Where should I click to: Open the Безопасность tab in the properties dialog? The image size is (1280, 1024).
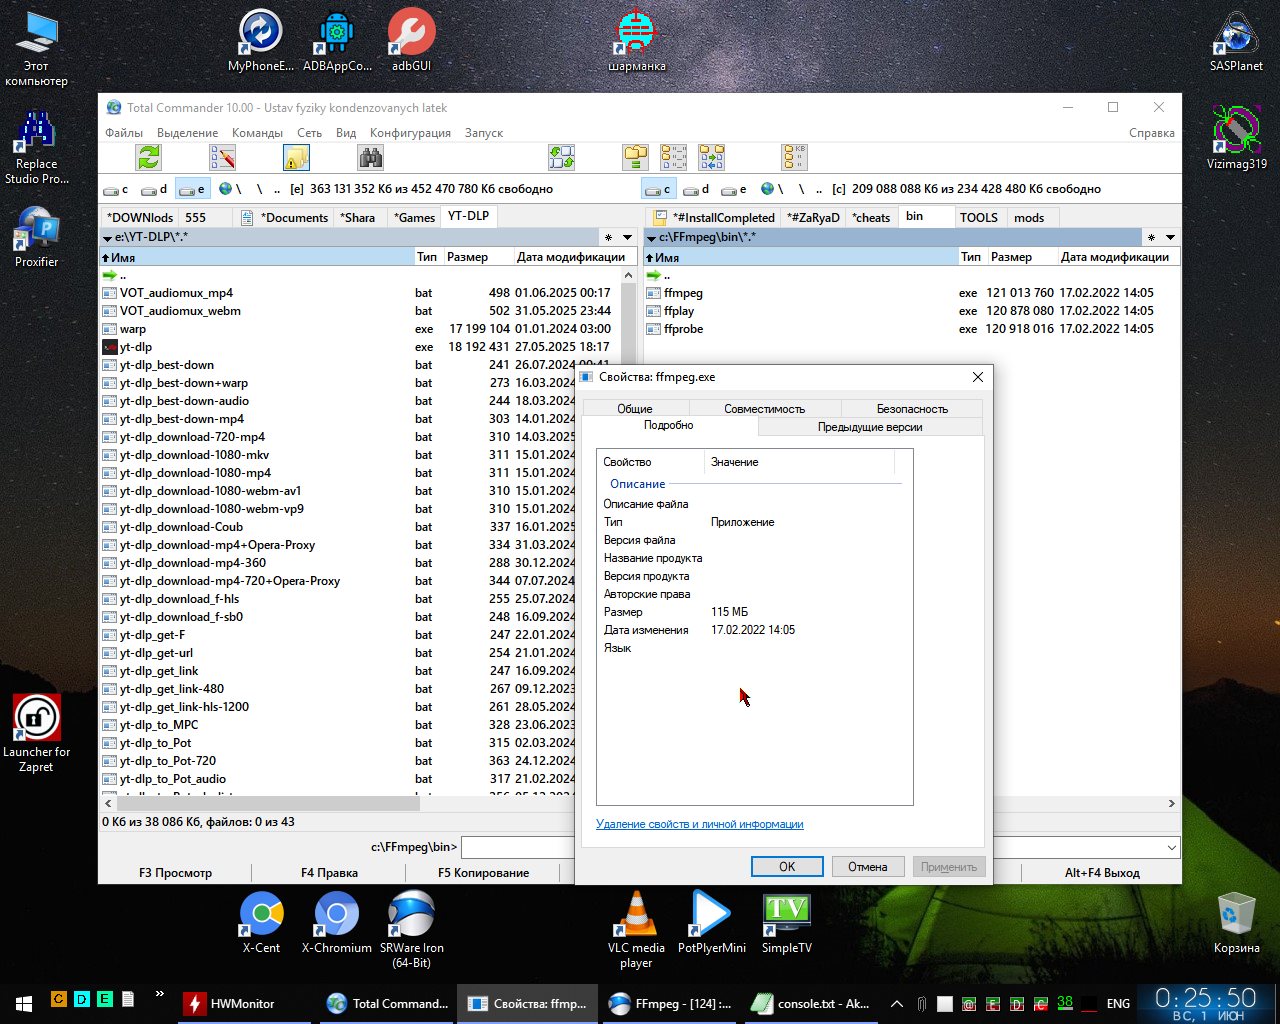point(912,408)
